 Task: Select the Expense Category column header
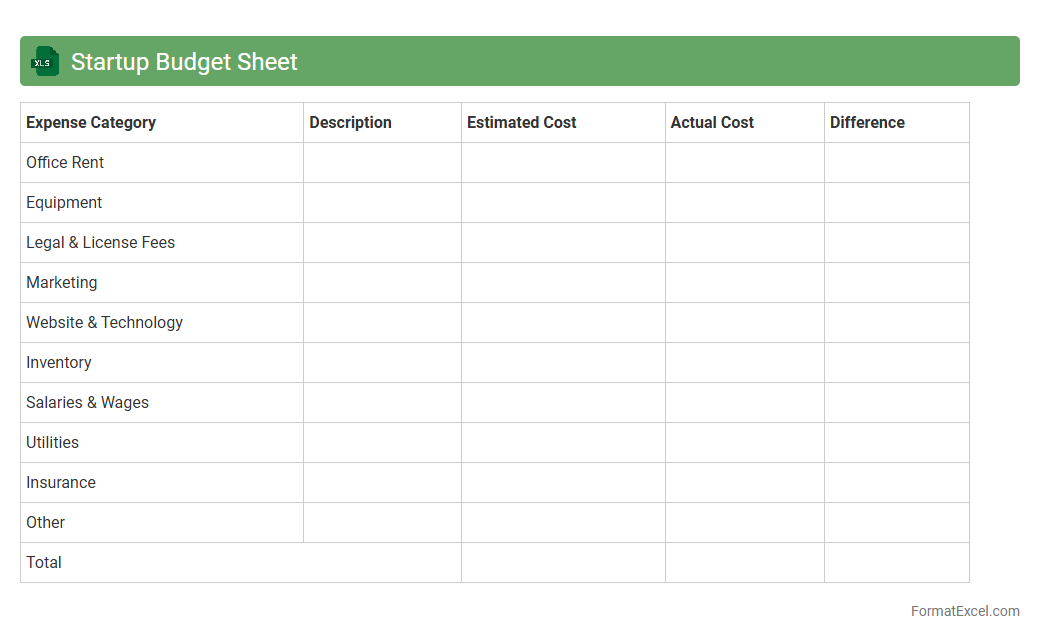tap(91, 122)
